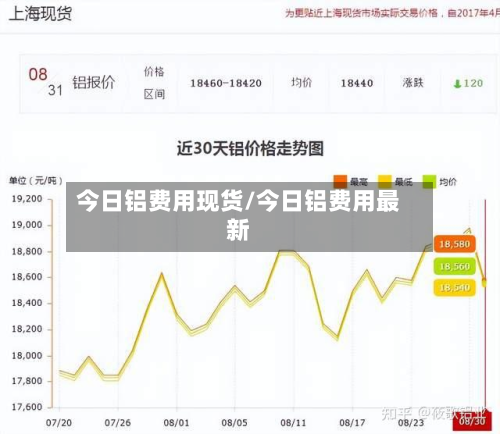Toggle the 最低 legend series swatch
The image size is (500, 434).
[385, 182]
